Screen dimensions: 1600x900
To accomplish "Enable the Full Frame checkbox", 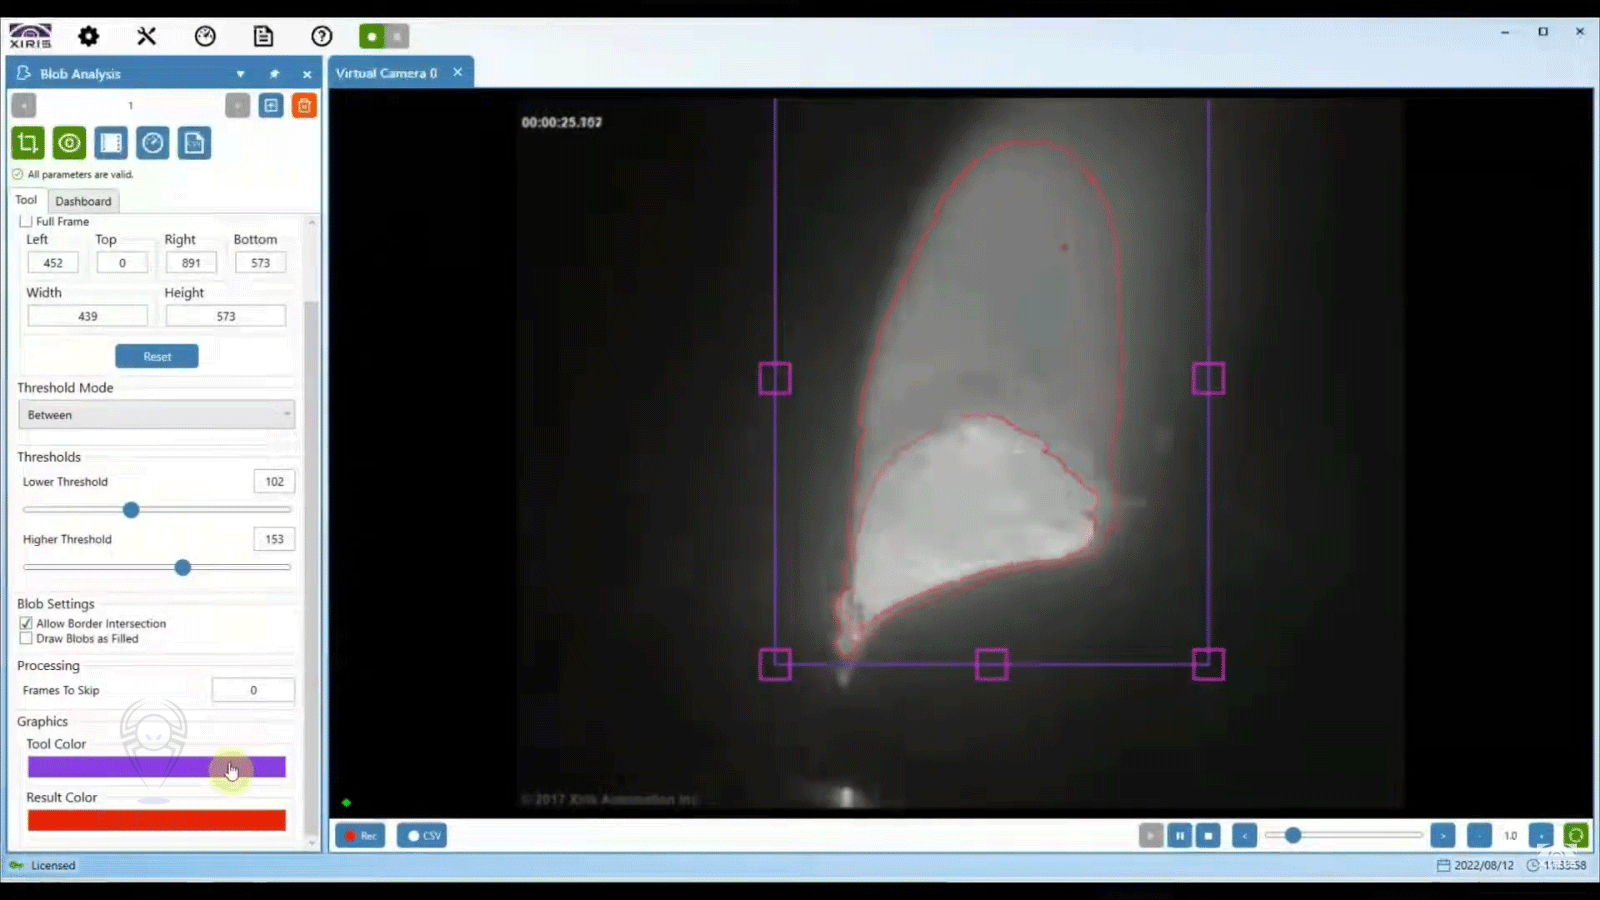I will coord(27,221).
